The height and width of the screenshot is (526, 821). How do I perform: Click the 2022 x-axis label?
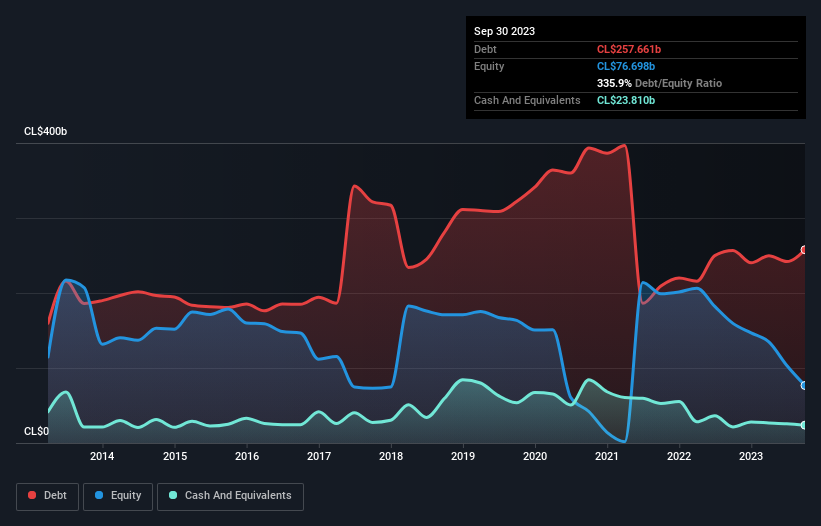(x=679, y=456)
